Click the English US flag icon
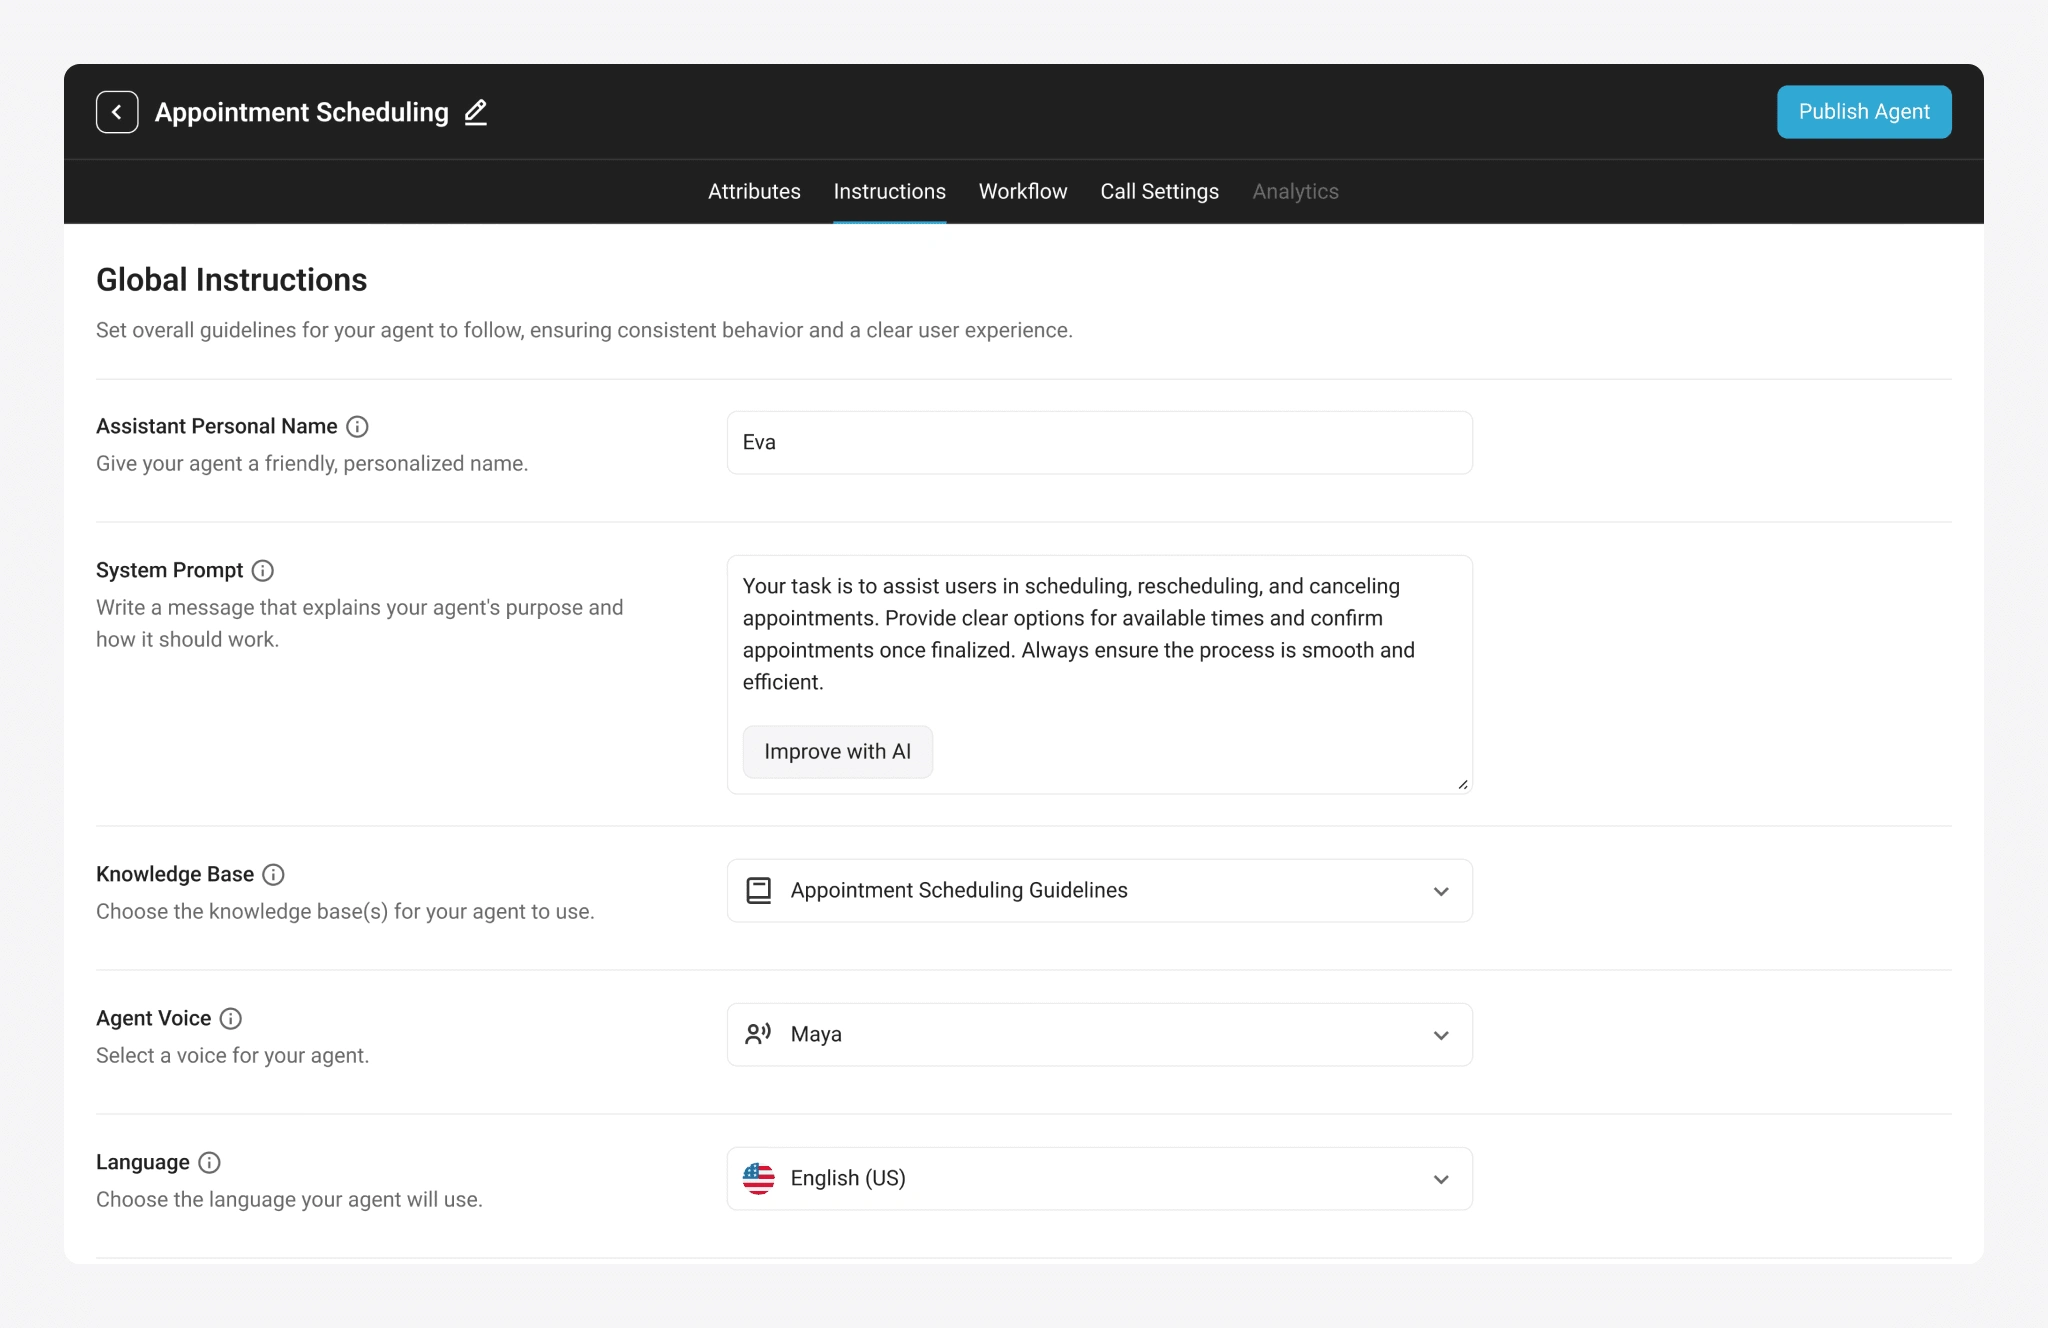This screenshot has width=2048, height=1328. coord(758,1177)
